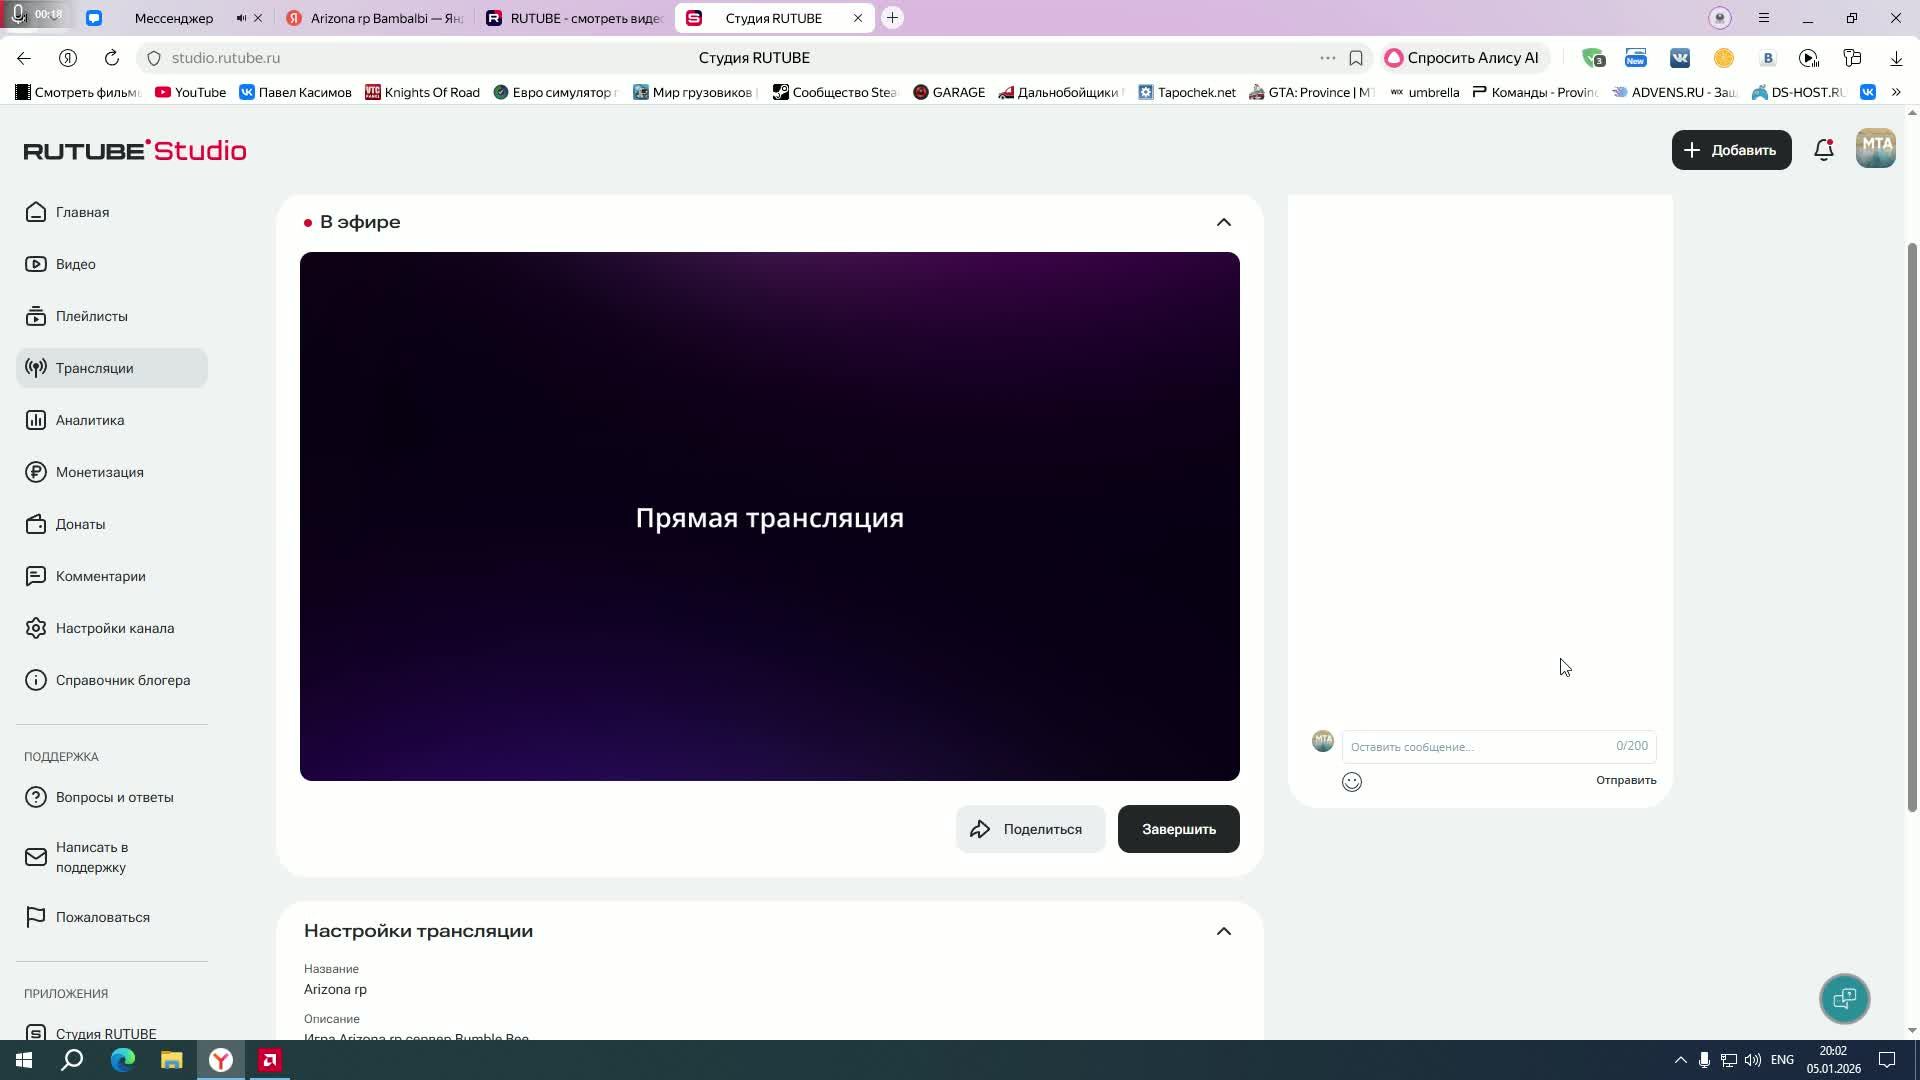1920x1080 pixels.
Task: Click the MTA profile avatar
Action: pyautogui.click(x=1875, y=149)
